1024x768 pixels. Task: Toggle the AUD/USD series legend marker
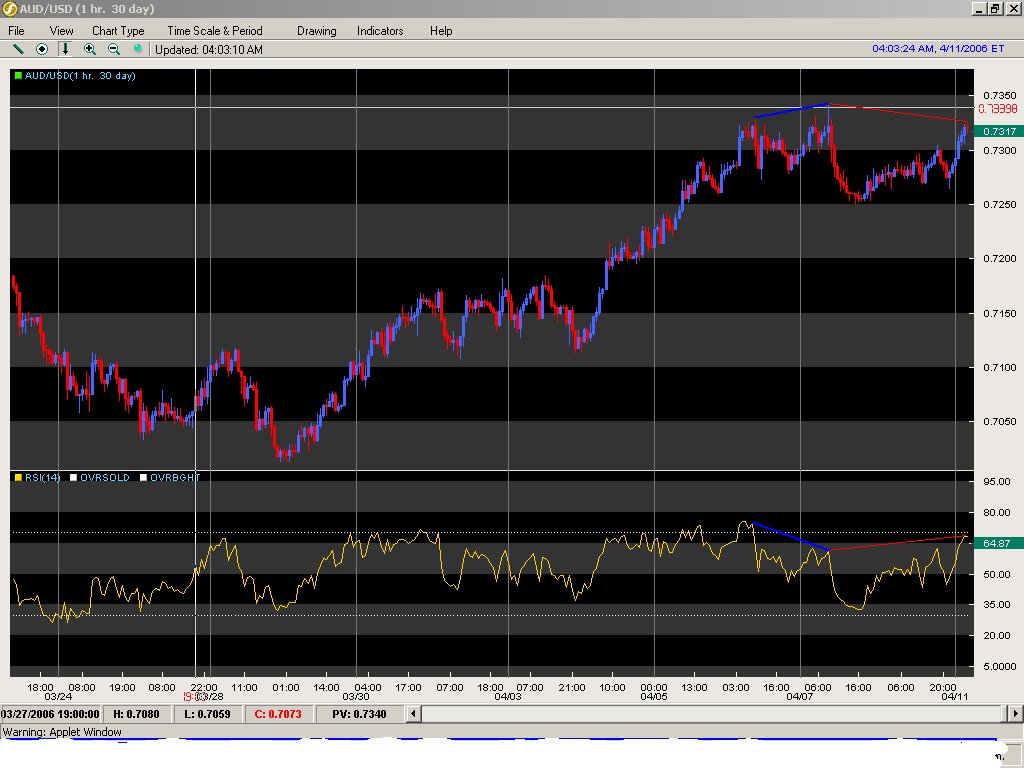tap(17, 76)
